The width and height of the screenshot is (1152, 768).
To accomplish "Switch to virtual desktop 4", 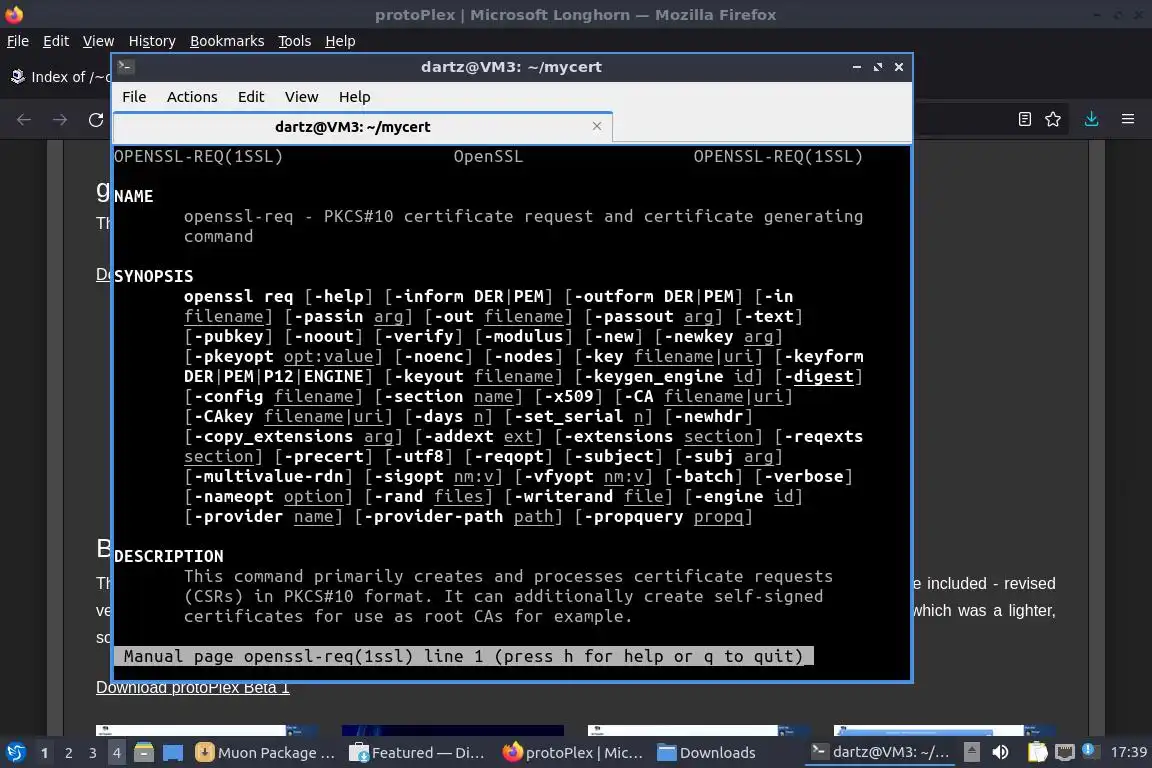I will [116, 753].
